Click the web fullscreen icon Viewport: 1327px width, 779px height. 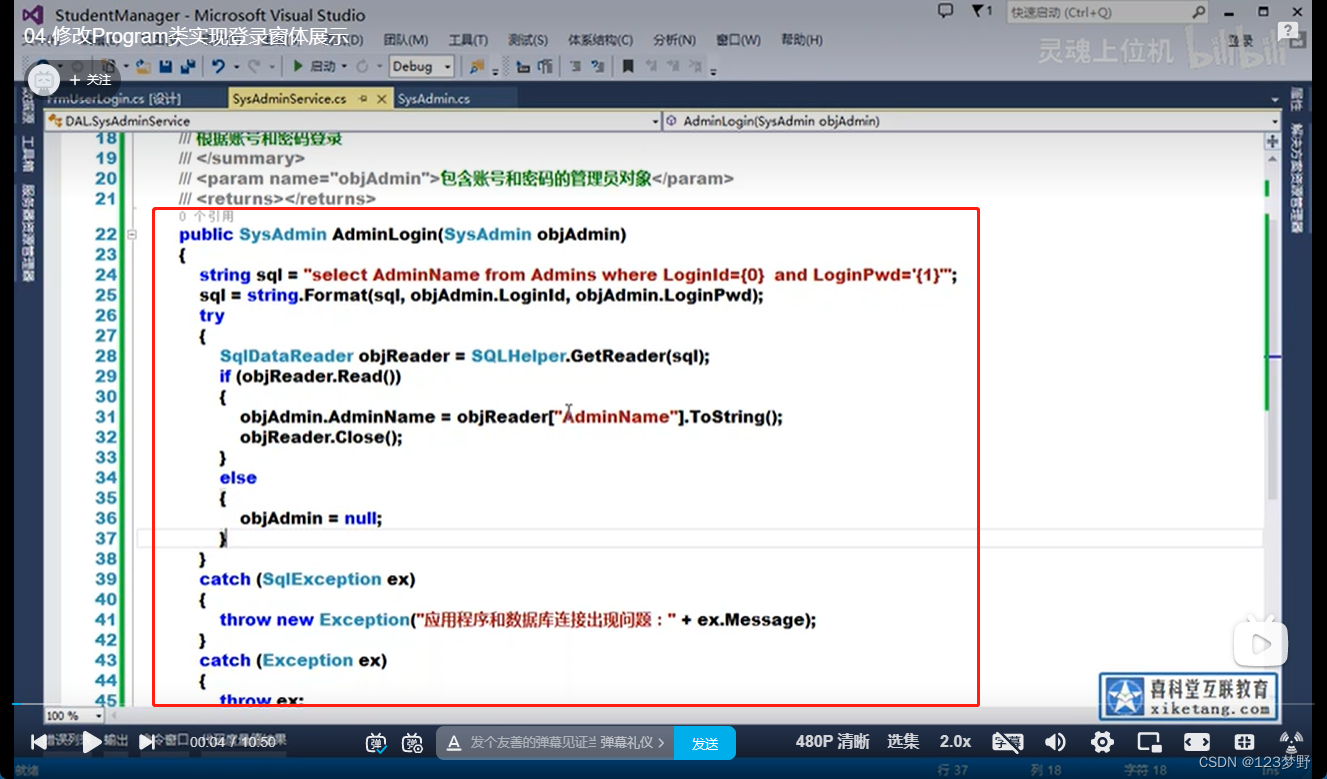tap(1244, 742)
